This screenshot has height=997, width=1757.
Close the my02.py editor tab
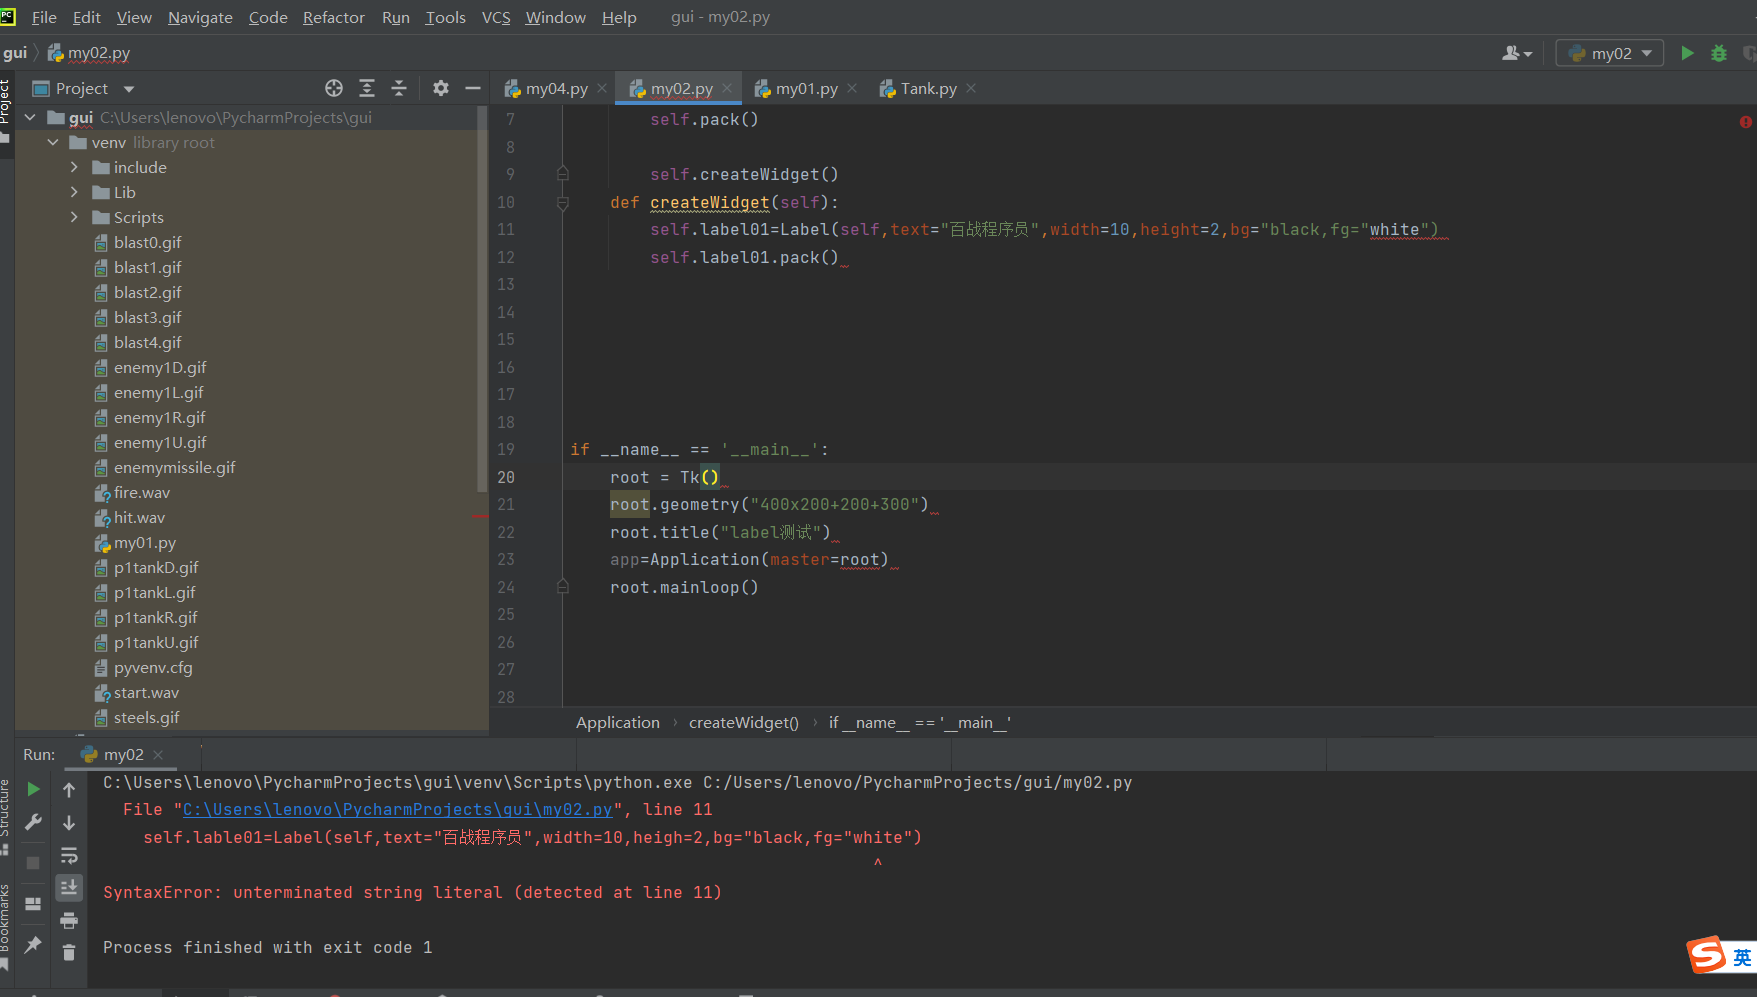727,88
